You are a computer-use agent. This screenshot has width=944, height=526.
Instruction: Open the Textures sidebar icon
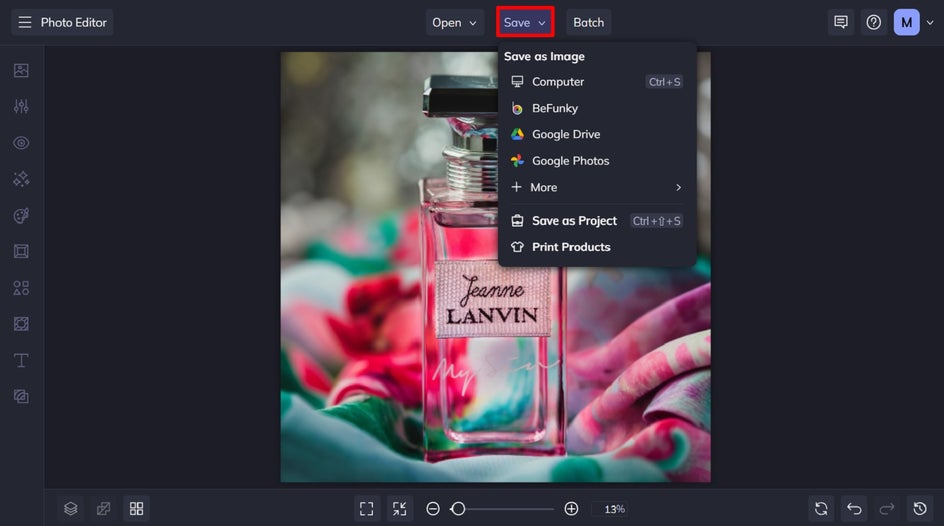(21, 396)
